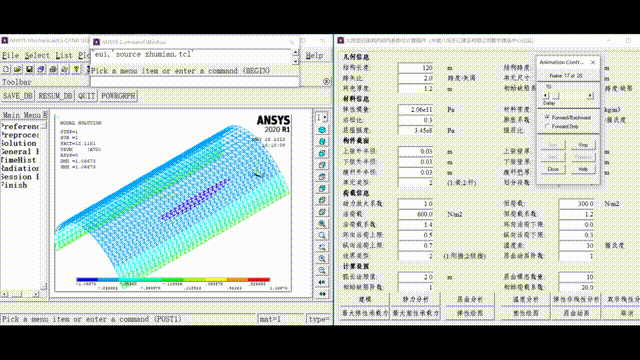Viewport: 640px width, 360px height.
Task: Select the Isometric View icon in view toolbar
Action: [322, 130]
